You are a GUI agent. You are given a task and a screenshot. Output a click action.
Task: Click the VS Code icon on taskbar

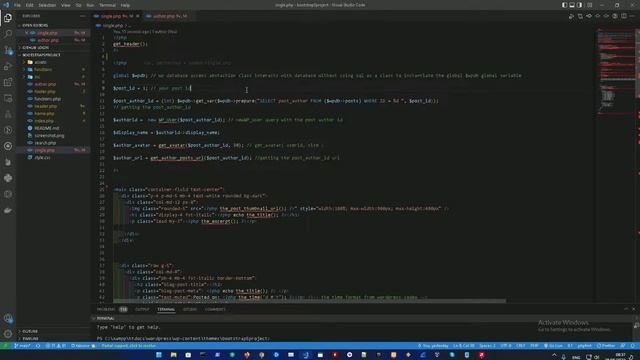[305, 355]
